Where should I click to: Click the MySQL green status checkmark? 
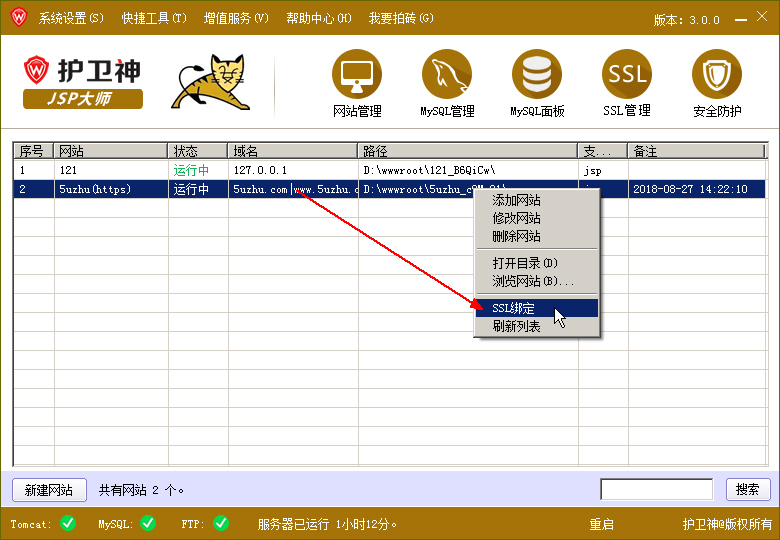(147, 522)
